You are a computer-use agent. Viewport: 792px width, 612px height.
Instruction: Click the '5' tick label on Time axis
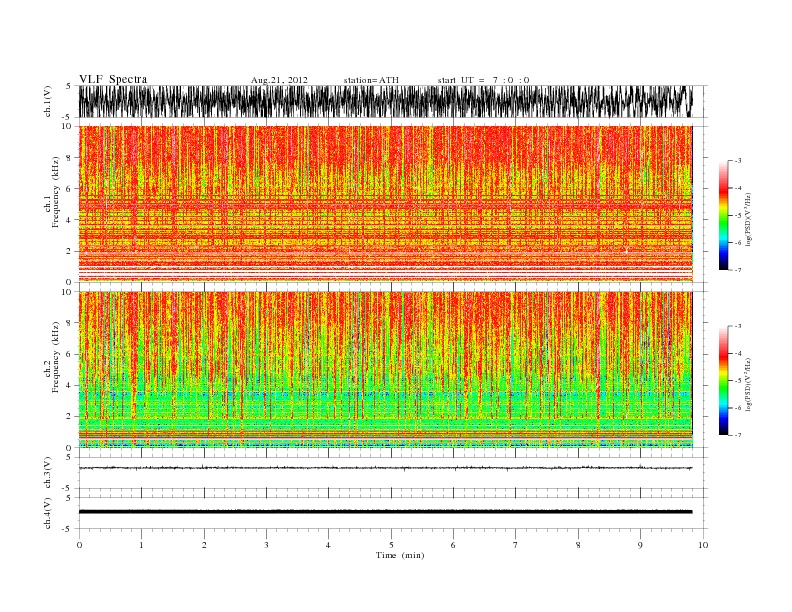click(x=391, y=545)
